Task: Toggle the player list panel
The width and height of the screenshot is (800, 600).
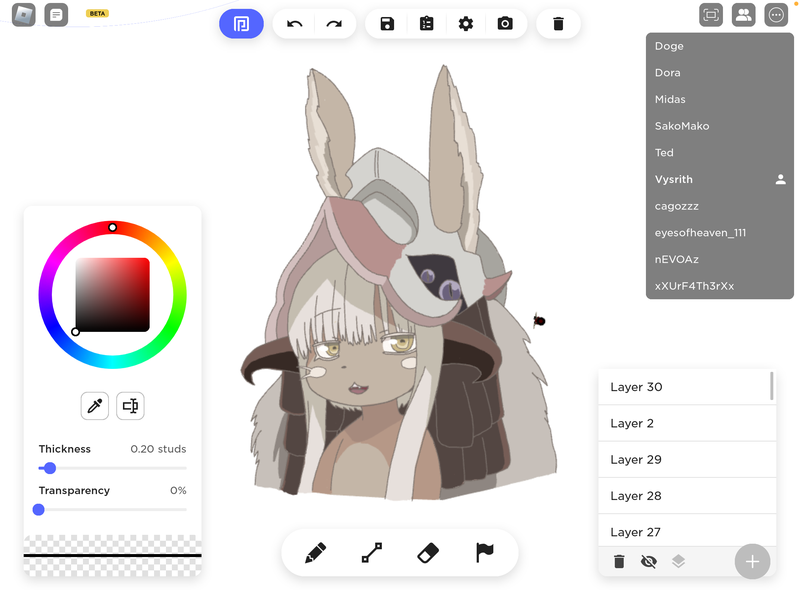Action: pyautogui.click(x=743, y=15)
